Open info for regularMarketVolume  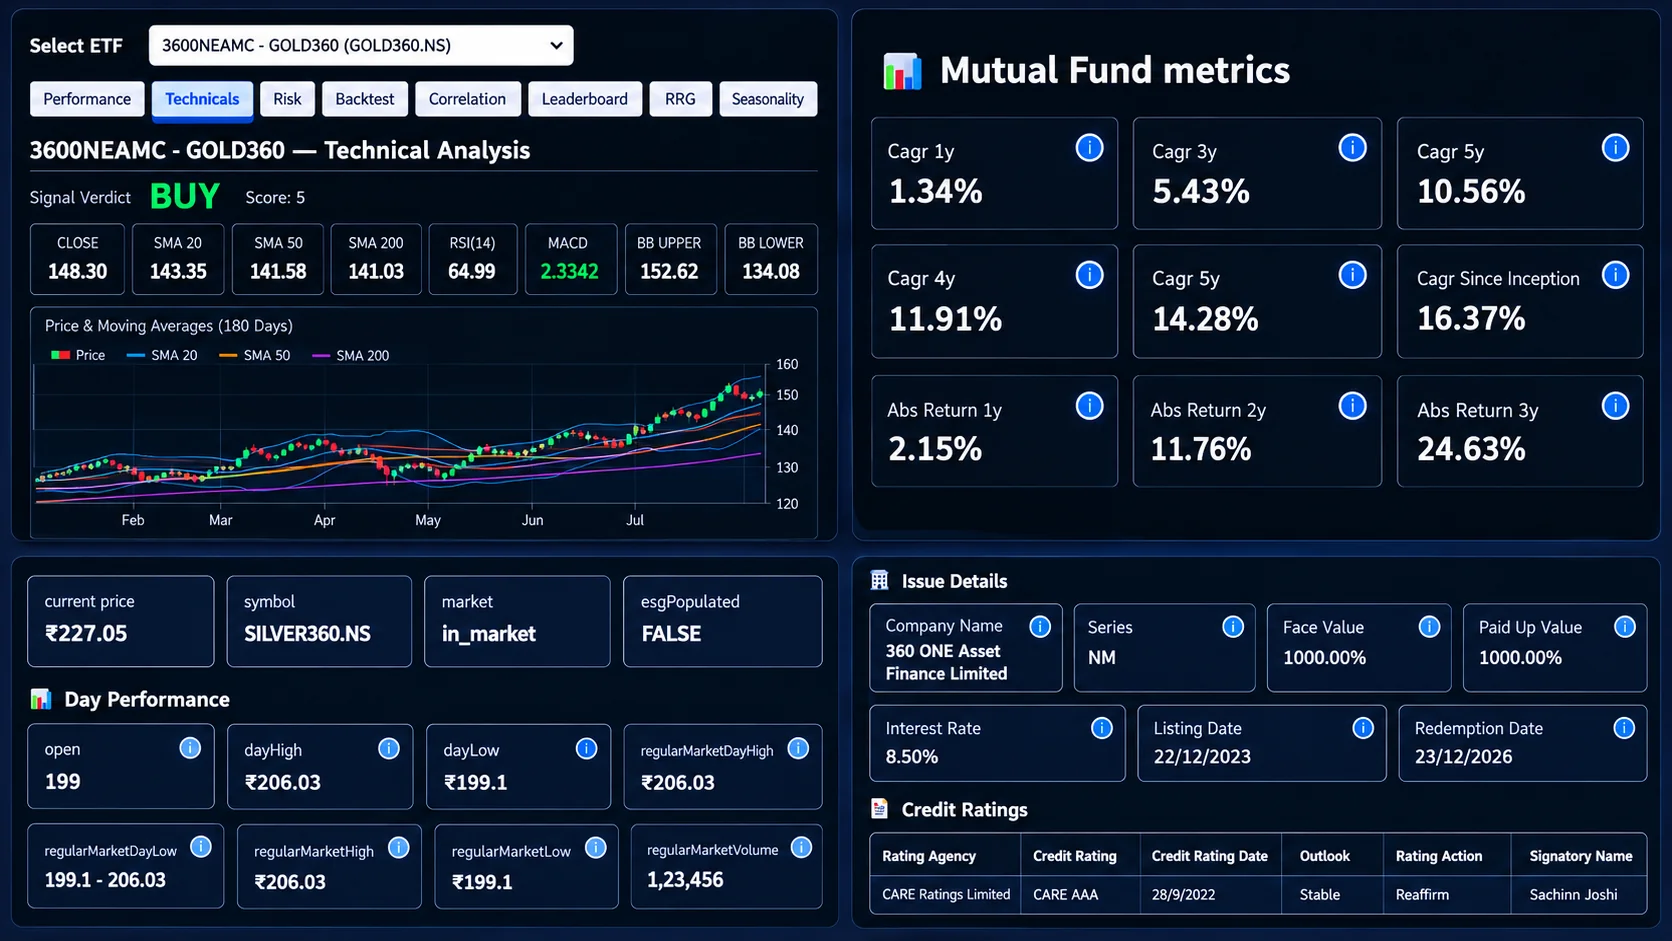click(x=801, y=848)
